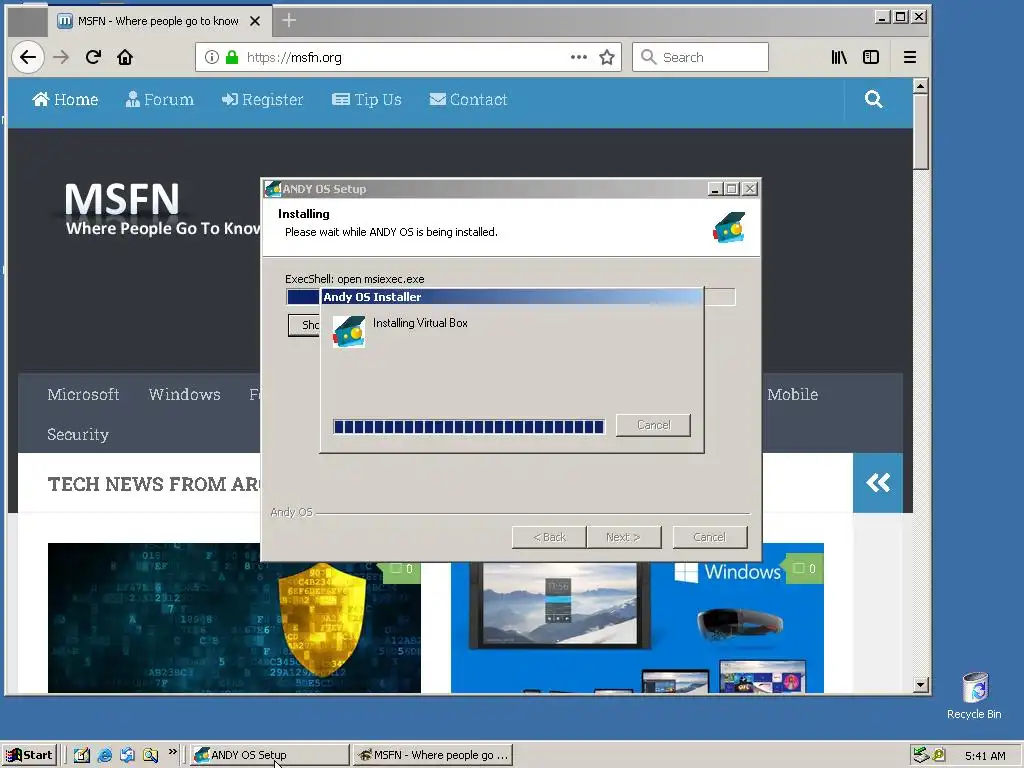1024x768 pixels.
Task: Click Next button in ANDY OS Setup
Action: [x=623, y=537]
